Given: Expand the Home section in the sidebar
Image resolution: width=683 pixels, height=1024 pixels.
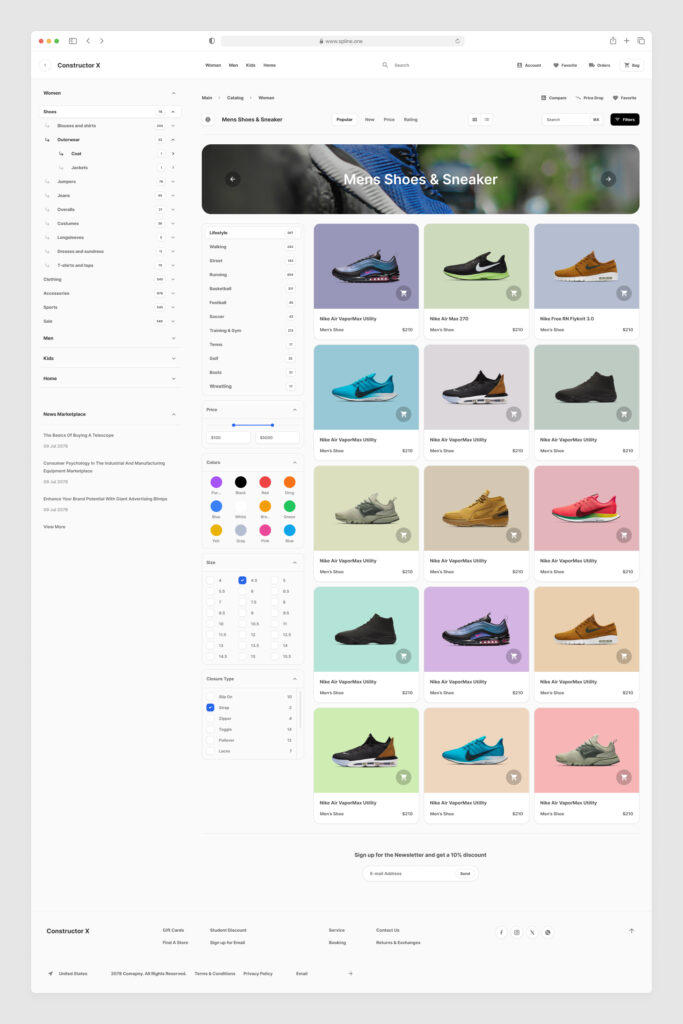Looking at the screenshot, I should pos(174,379).
